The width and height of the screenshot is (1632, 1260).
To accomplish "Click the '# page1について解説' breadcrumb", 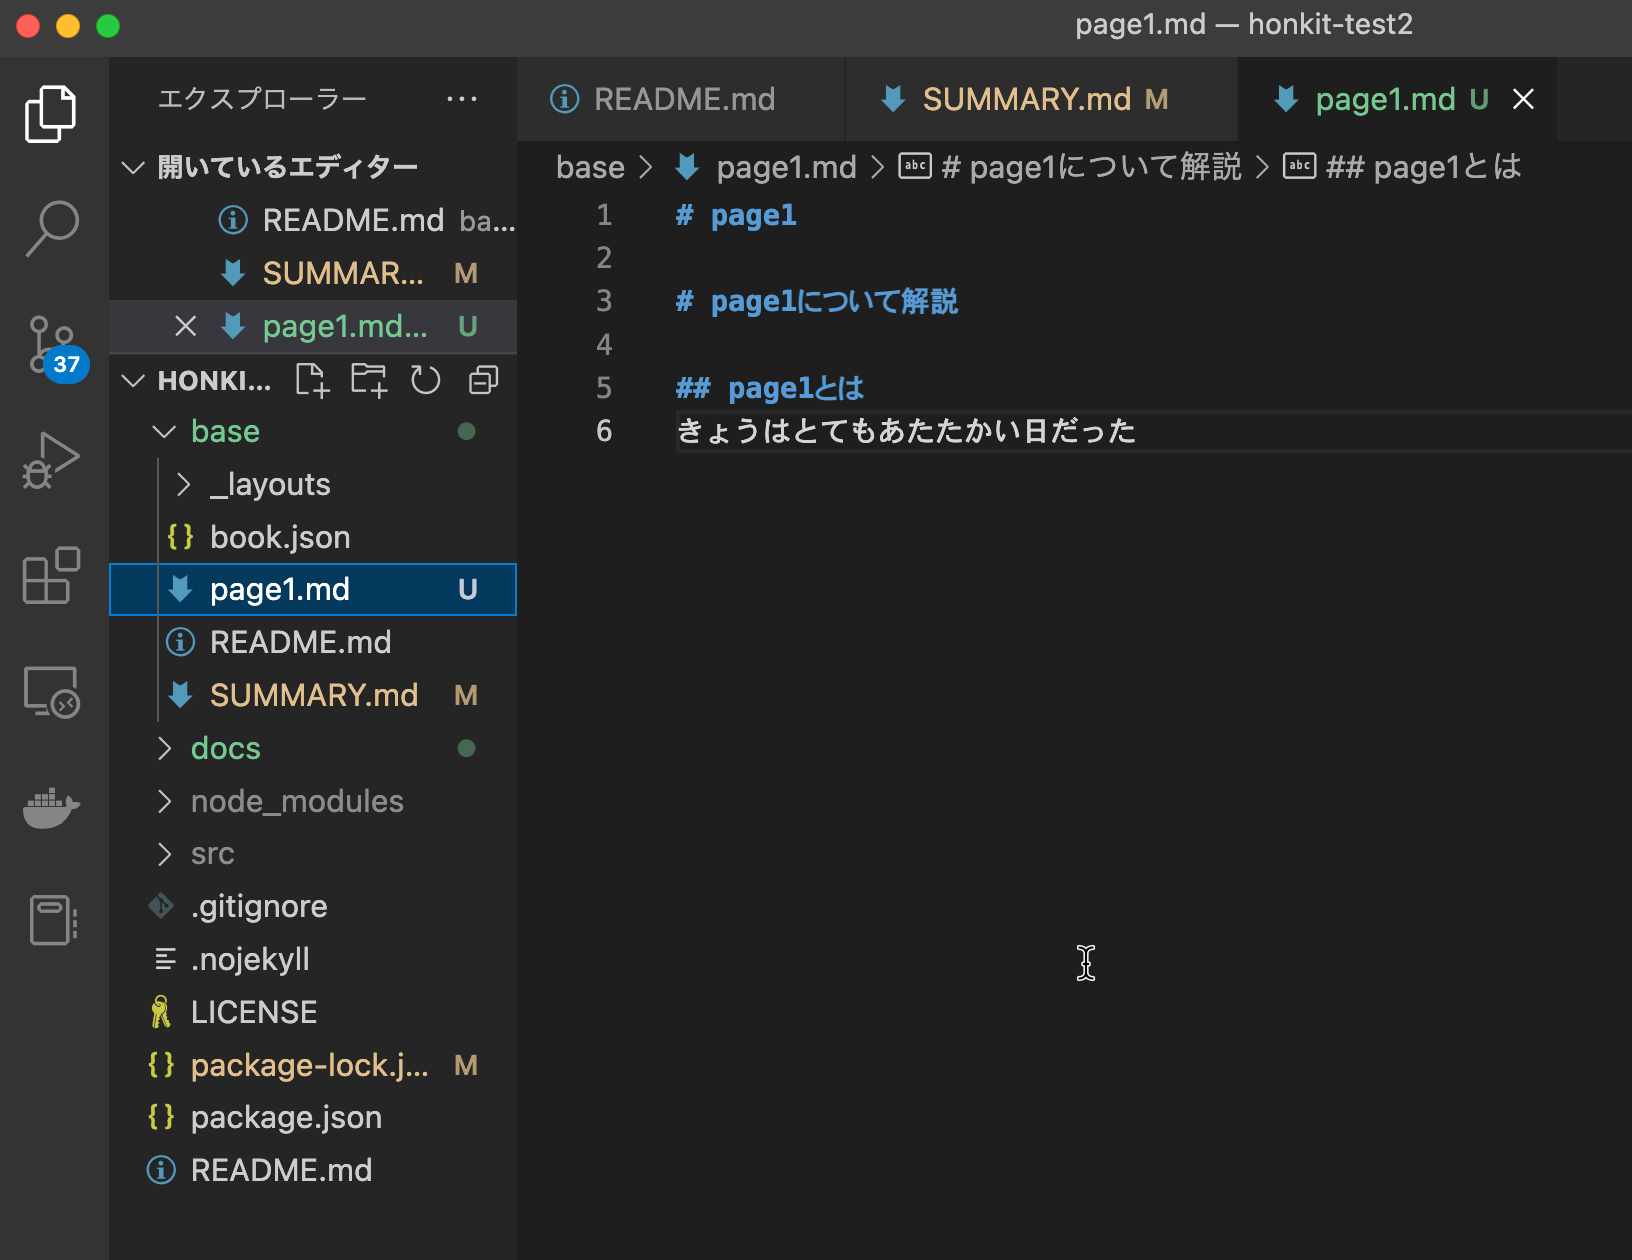I will coord(1070,167).
